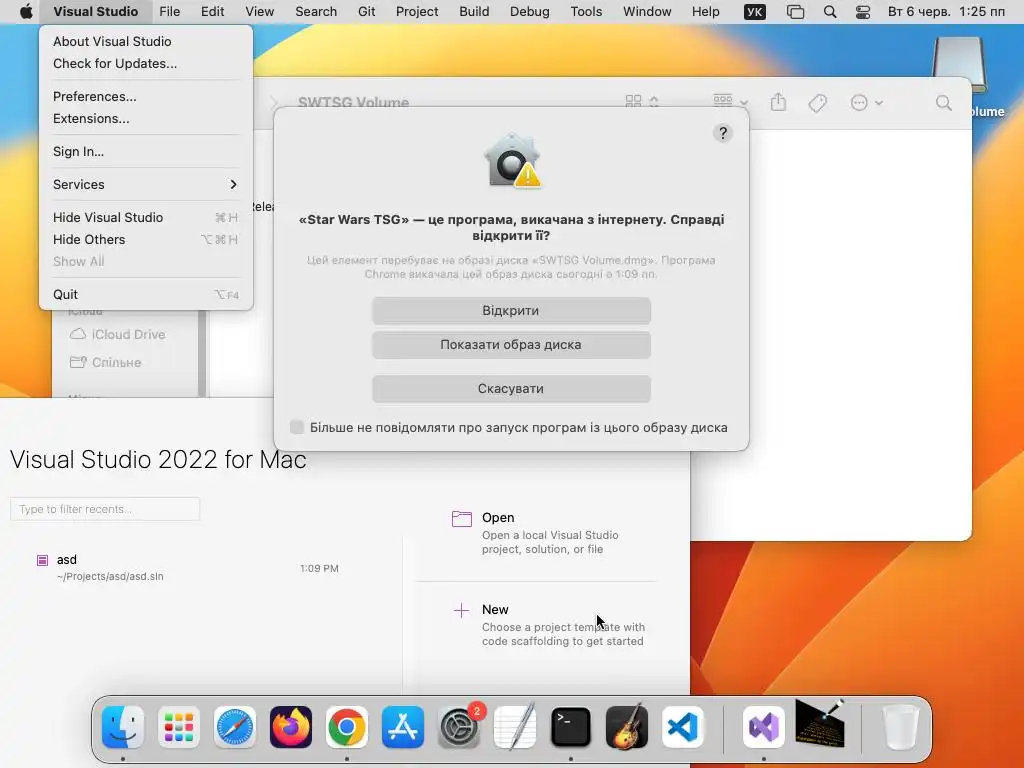This screenshot has height=768, width=1024.
Task: Click the help question mark button
Action: [722, 133]
